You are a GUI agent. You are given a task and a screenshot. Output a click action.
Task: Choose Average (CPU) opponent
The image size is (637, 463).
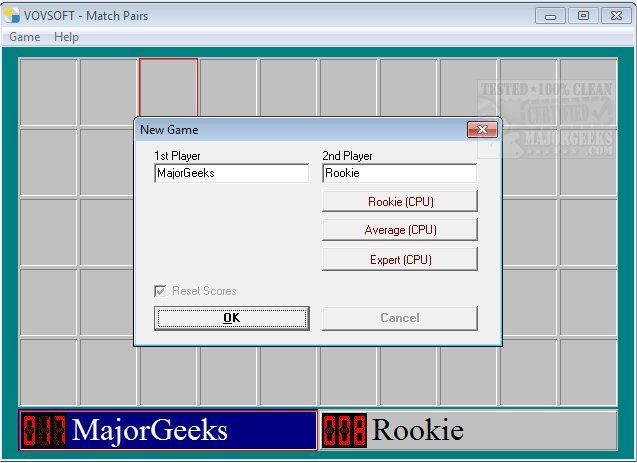(400, 230)
